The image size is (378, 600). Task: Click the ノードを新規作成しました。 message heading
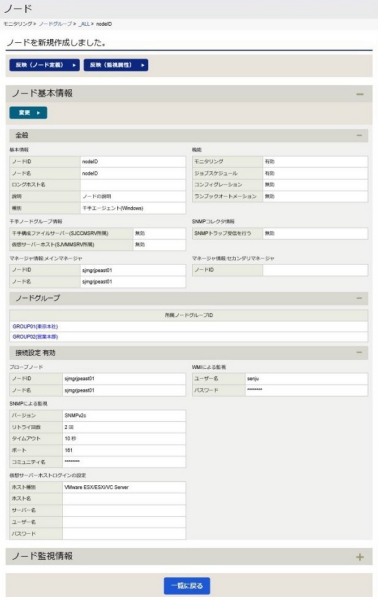point(56,42)
